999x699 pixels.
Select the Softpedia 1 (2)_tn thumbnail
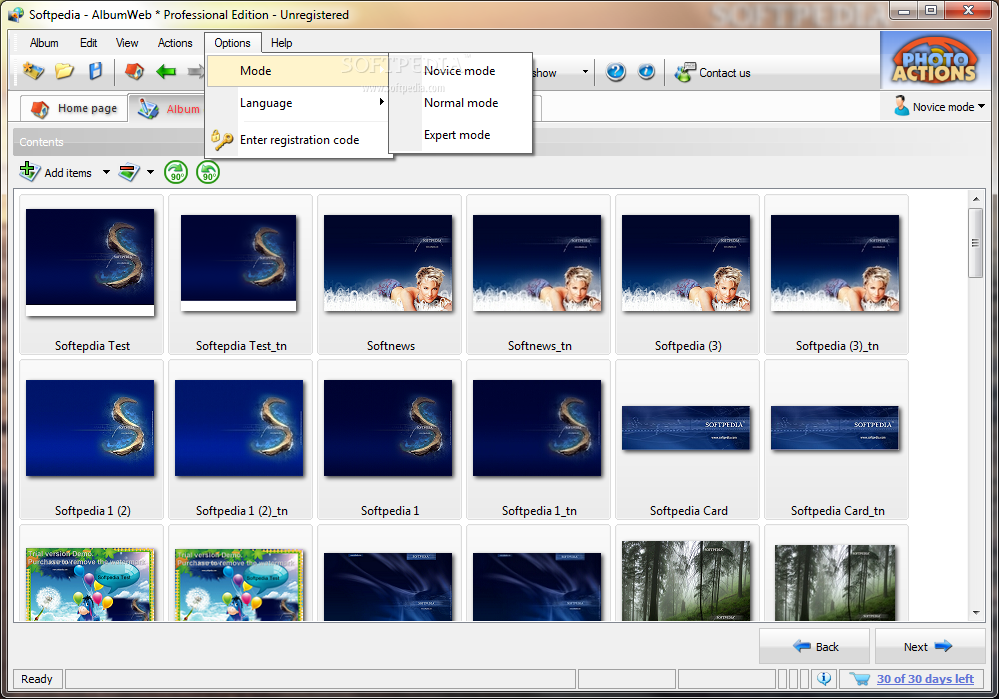pyautogui.click(x=240, y=440)
